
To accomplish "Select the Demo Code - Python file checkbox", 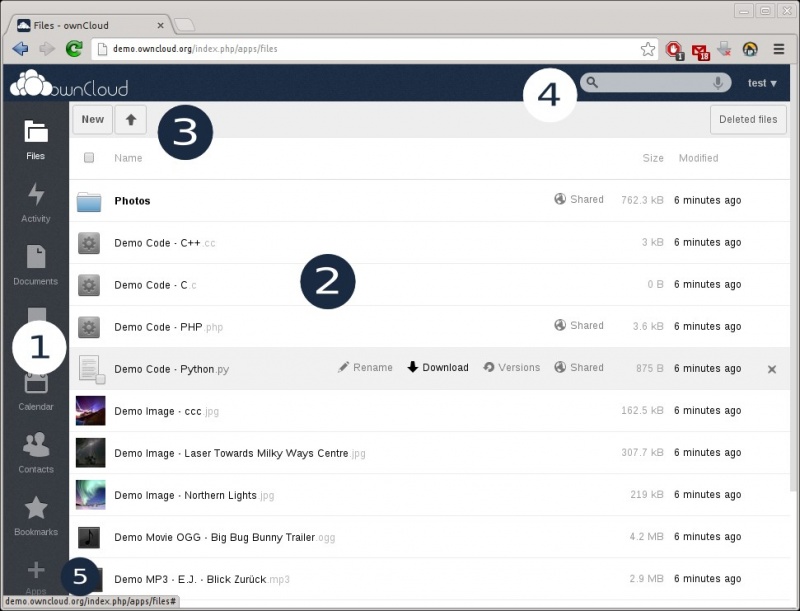I will (101, 379).
